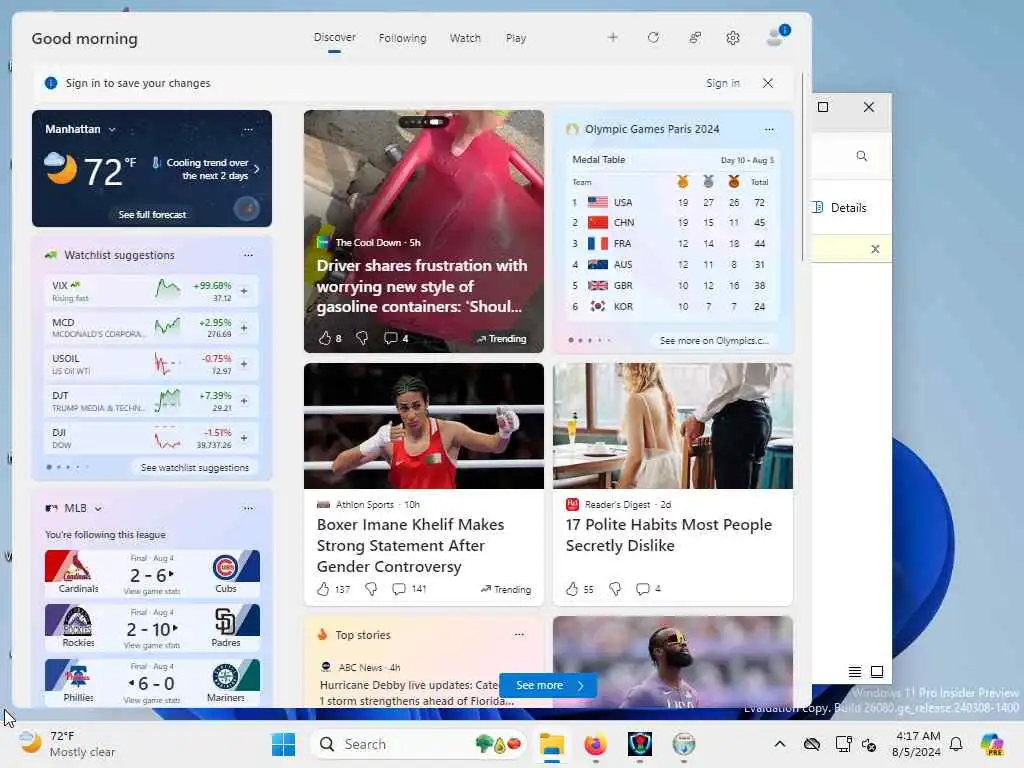1024x768 pixels.
Task: Open Details in the background window
Action: click(840, 208)
